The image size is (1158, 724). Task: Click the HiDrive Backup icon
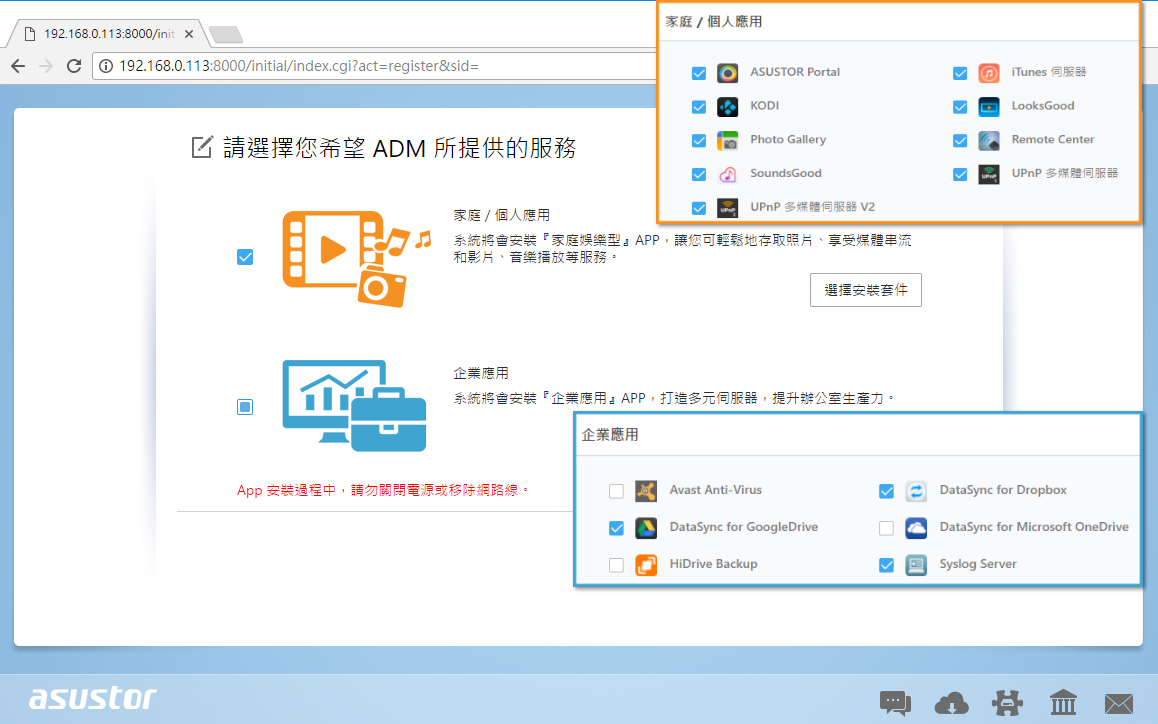pyautogui.click(x=646, y=564)
